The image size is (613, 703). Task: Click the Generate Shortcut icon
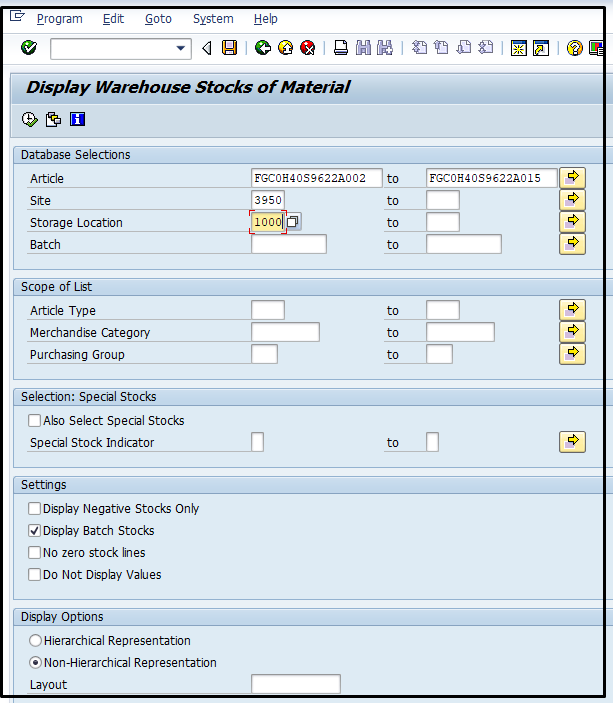pos(541,48)
